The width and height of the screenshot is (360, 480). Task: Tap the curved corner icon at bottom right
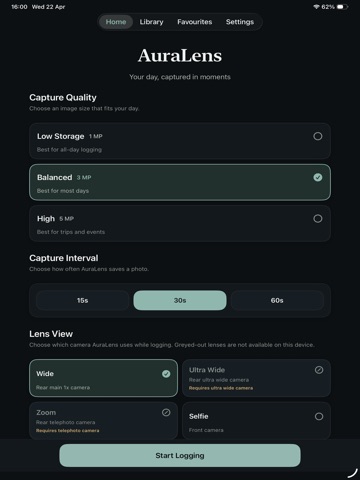tap(352, 473)
